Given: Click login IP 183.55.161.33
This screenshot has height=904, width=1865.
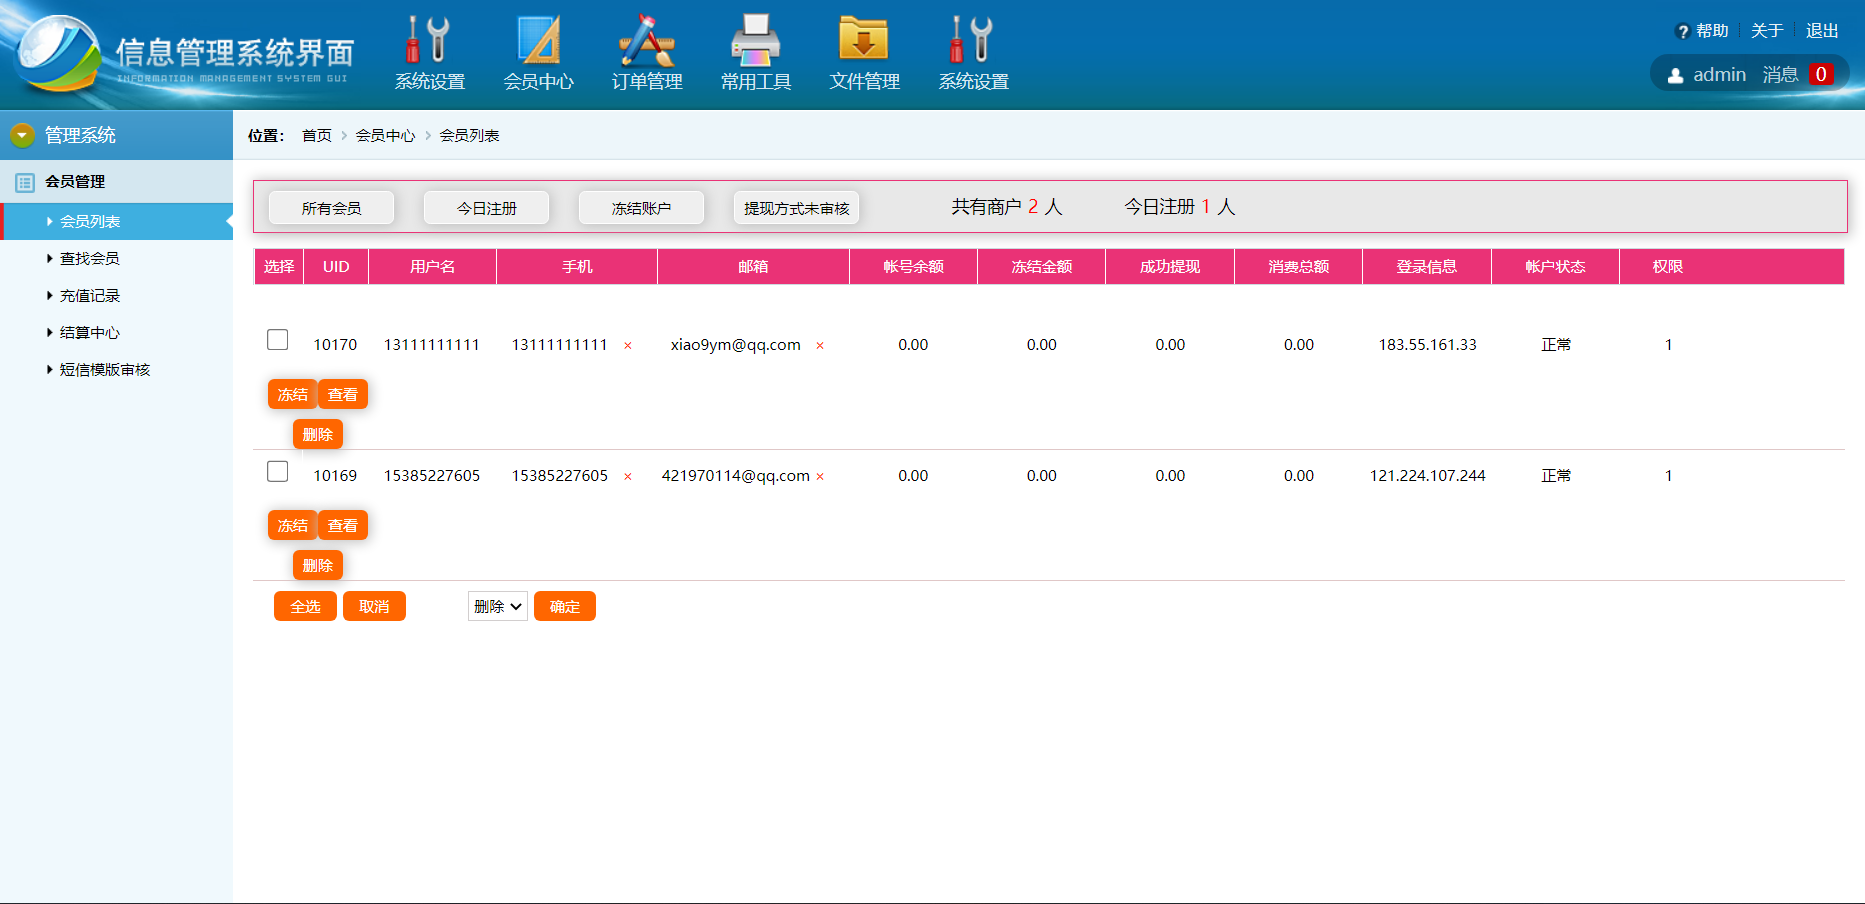Looking at the screenshot, I should click(x=1427, y=344).
